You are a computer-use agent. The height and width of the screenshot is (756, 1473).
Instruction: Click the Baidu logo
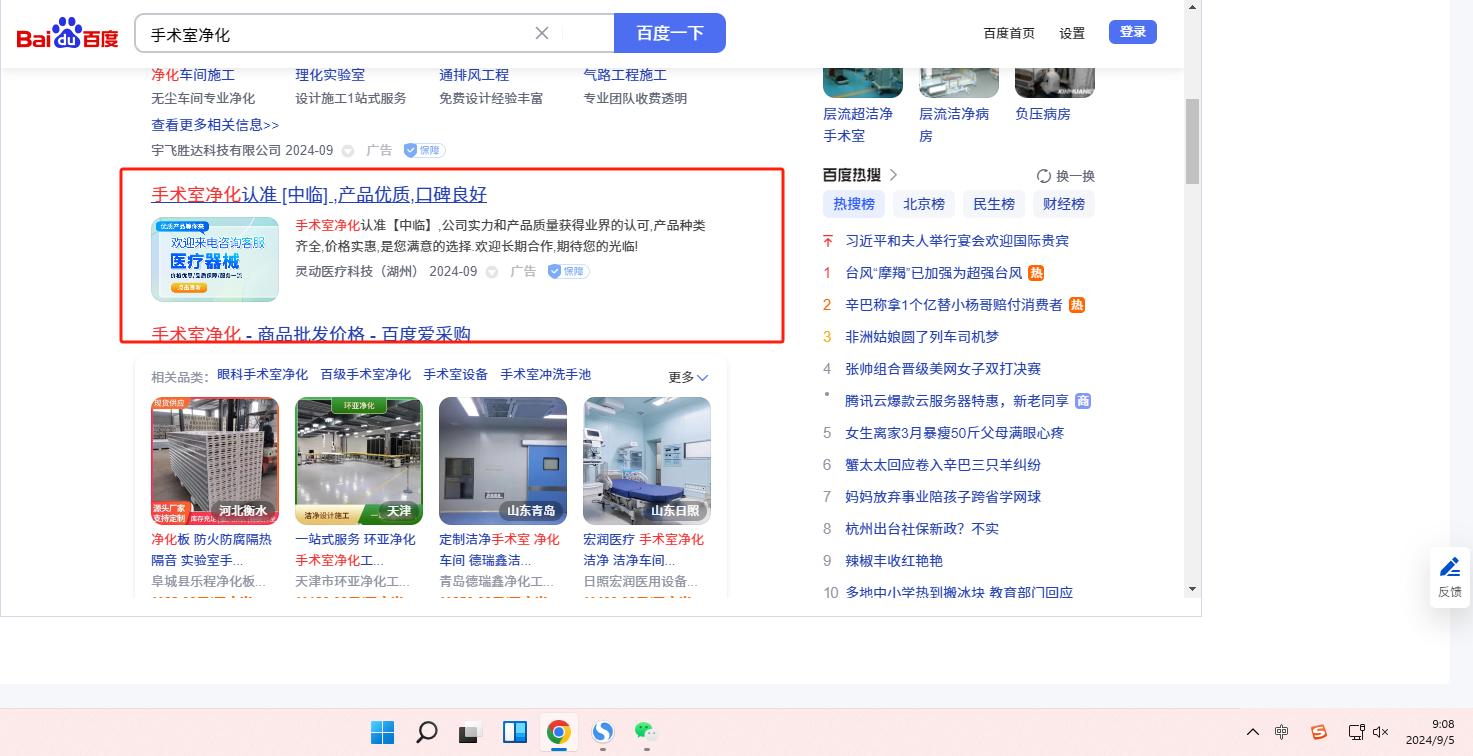tap(67, 34)
